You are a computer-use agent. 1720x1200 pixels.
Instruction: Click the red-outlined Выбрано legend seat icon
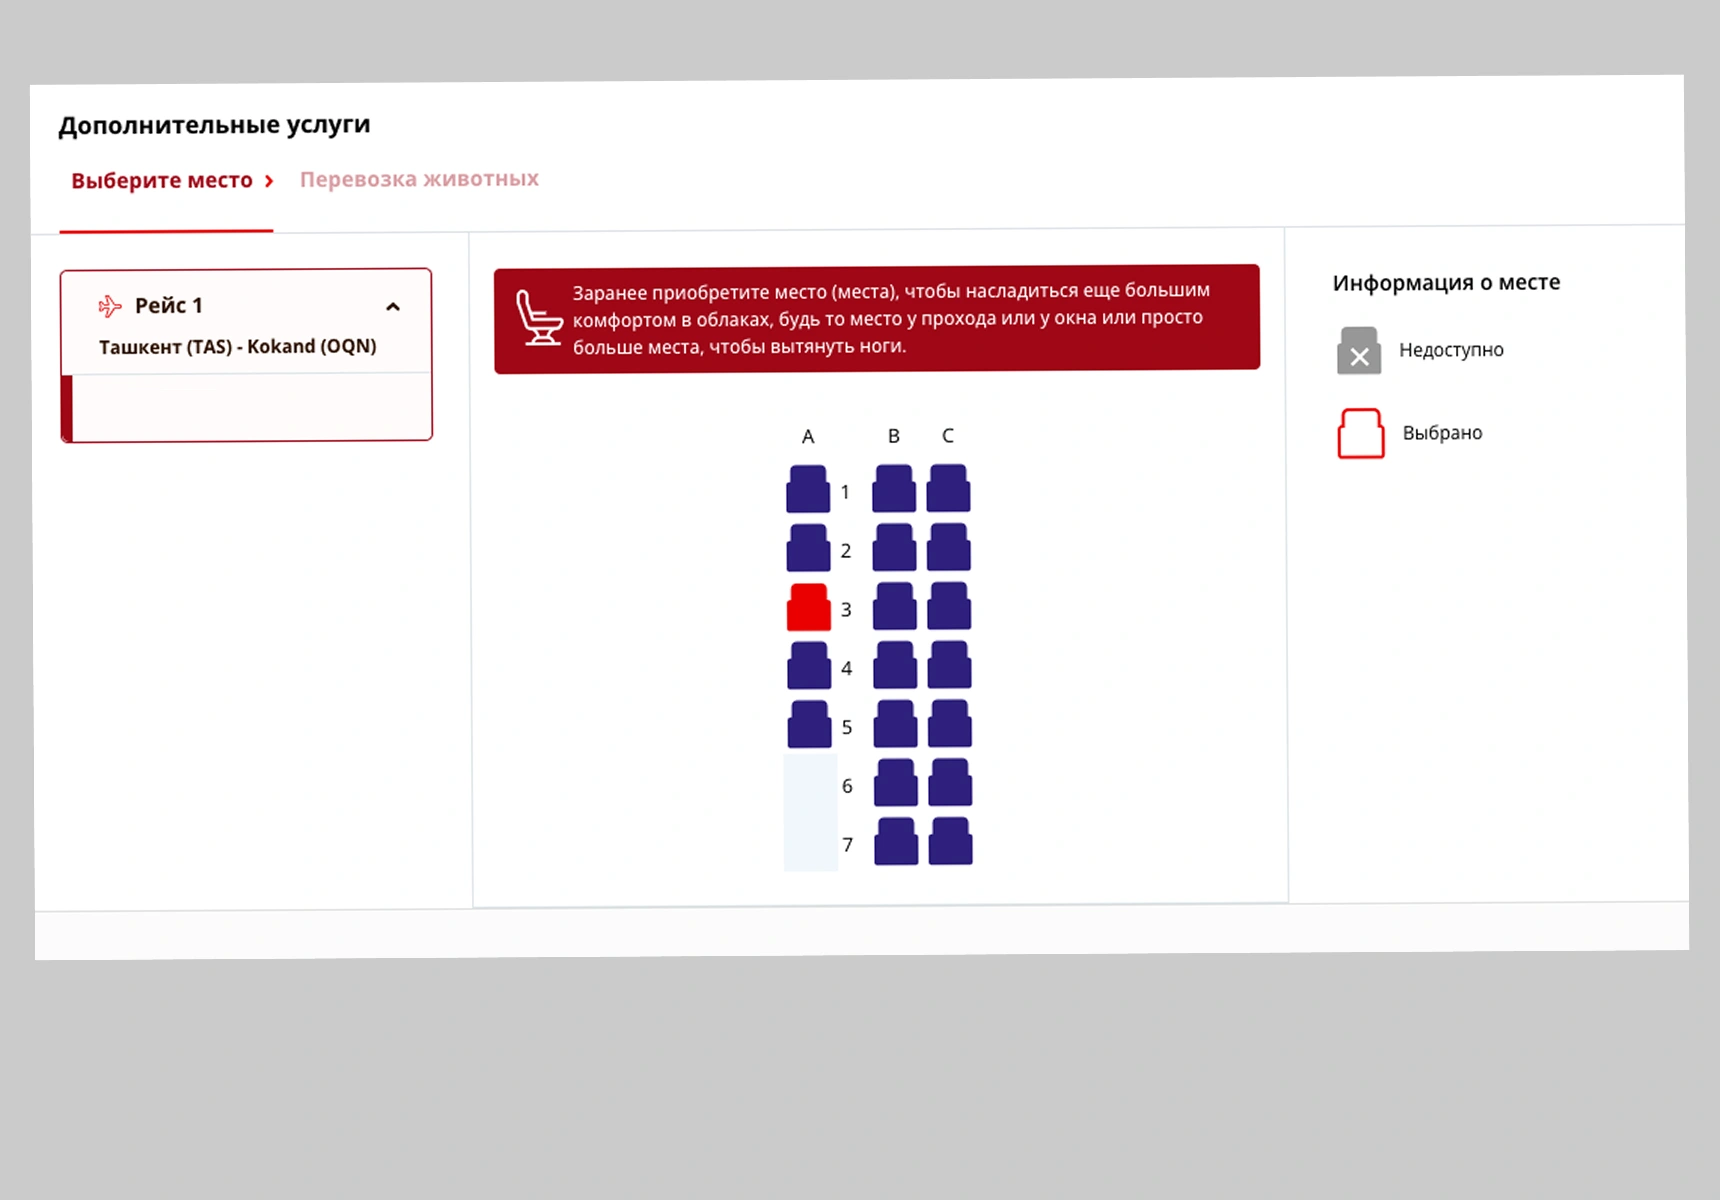pos(1361,434)
